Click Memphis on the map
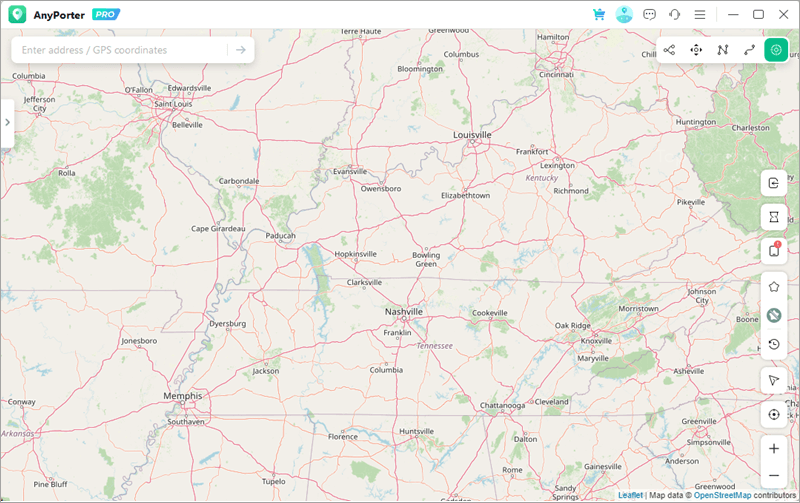The image size is (800, 503). coord(183,396)
